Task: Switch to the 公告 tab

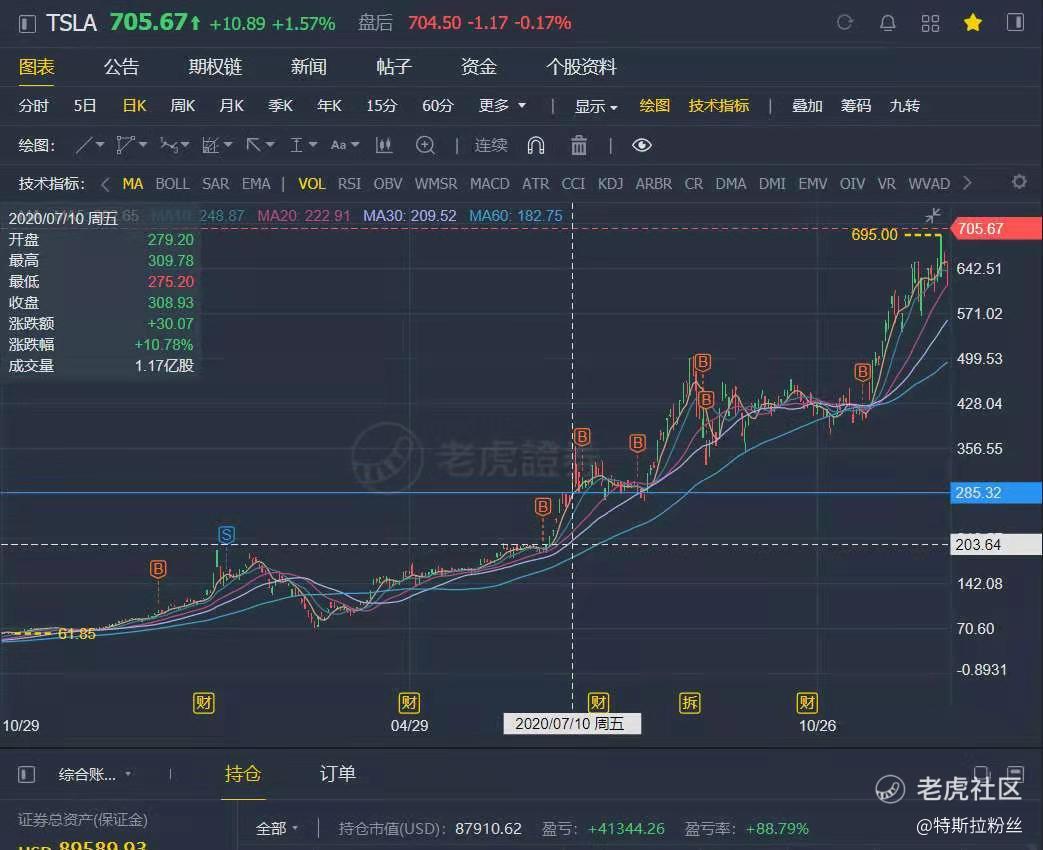Action: (121, 67)
